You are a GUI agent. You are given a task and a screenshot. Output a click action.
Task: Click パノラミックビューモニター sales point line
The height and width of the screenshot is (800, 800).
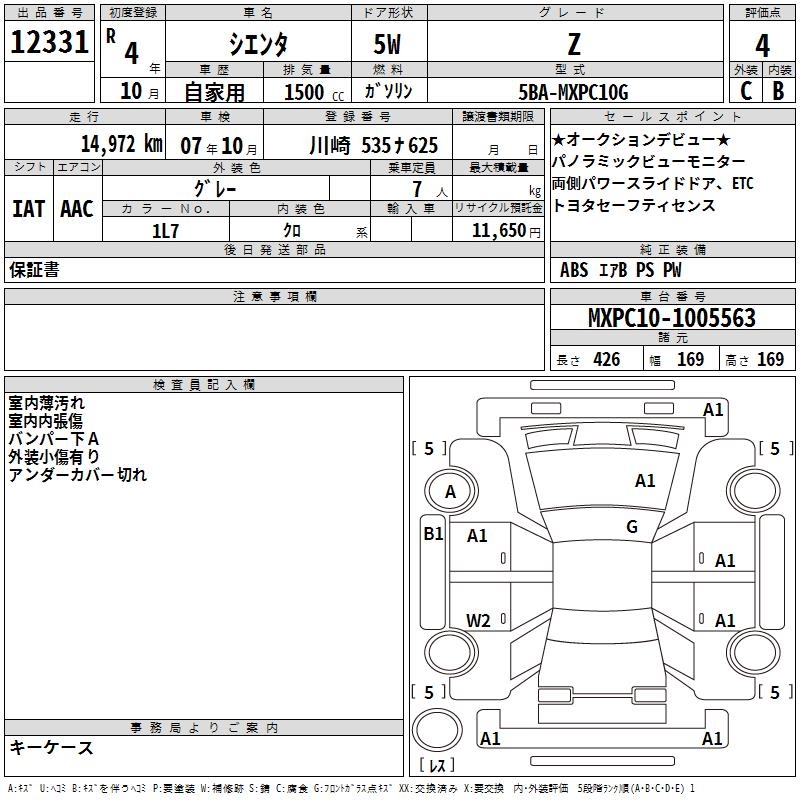(x=648, y=162)
